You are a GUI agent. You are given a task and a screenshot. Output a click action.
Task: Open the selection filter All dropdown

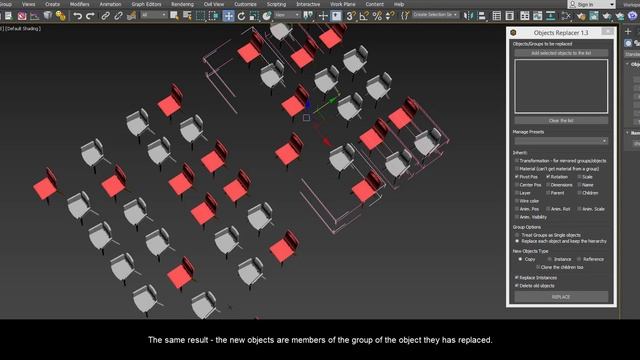click(x=154, y=15)
